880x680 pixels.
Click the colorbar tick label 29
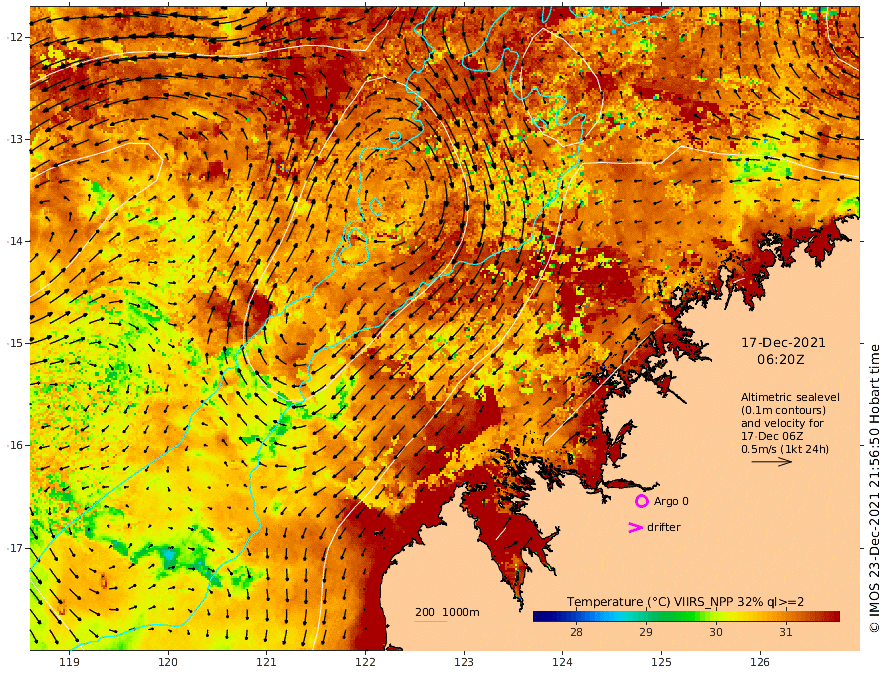pyautogui.click(x=646, y=632)
